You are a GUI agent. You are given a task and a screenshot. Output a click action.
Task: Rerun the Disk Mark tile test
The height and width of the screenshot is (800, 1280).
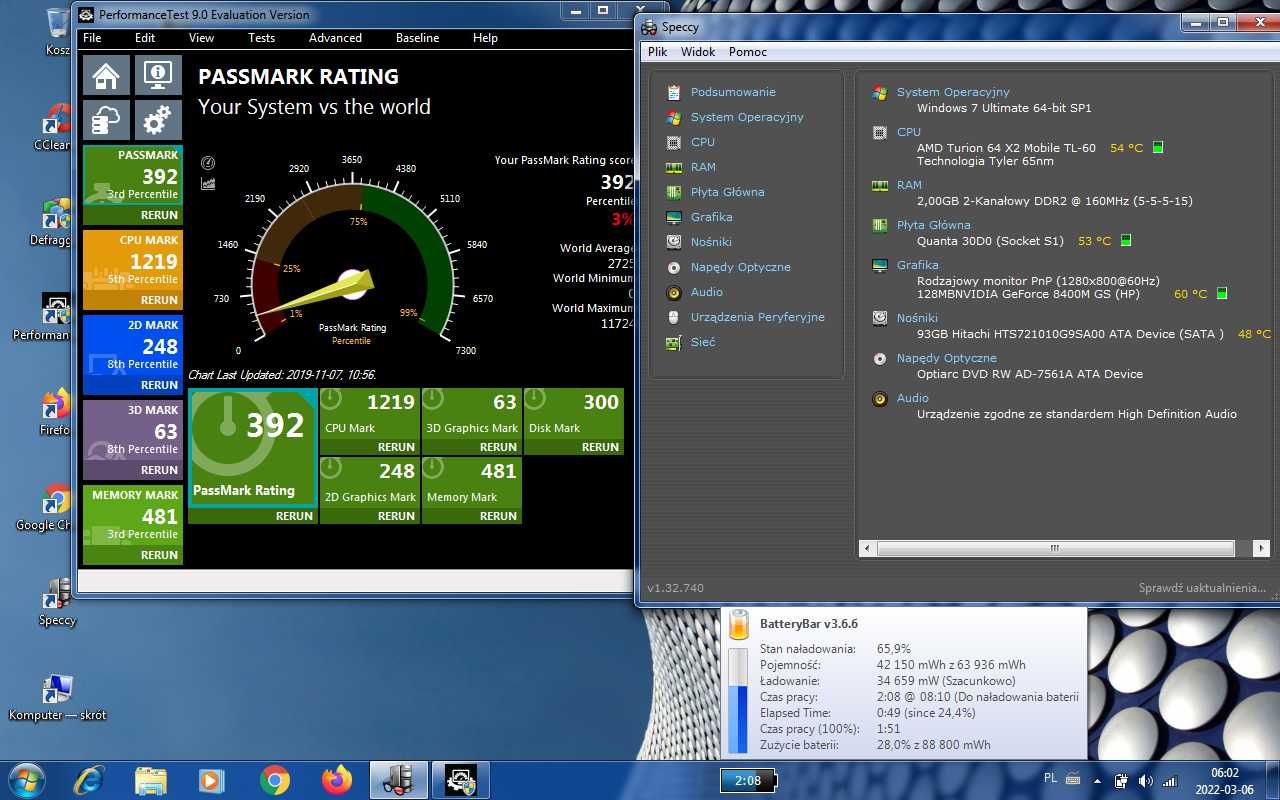pyautogui.click(x=600, y=447)
